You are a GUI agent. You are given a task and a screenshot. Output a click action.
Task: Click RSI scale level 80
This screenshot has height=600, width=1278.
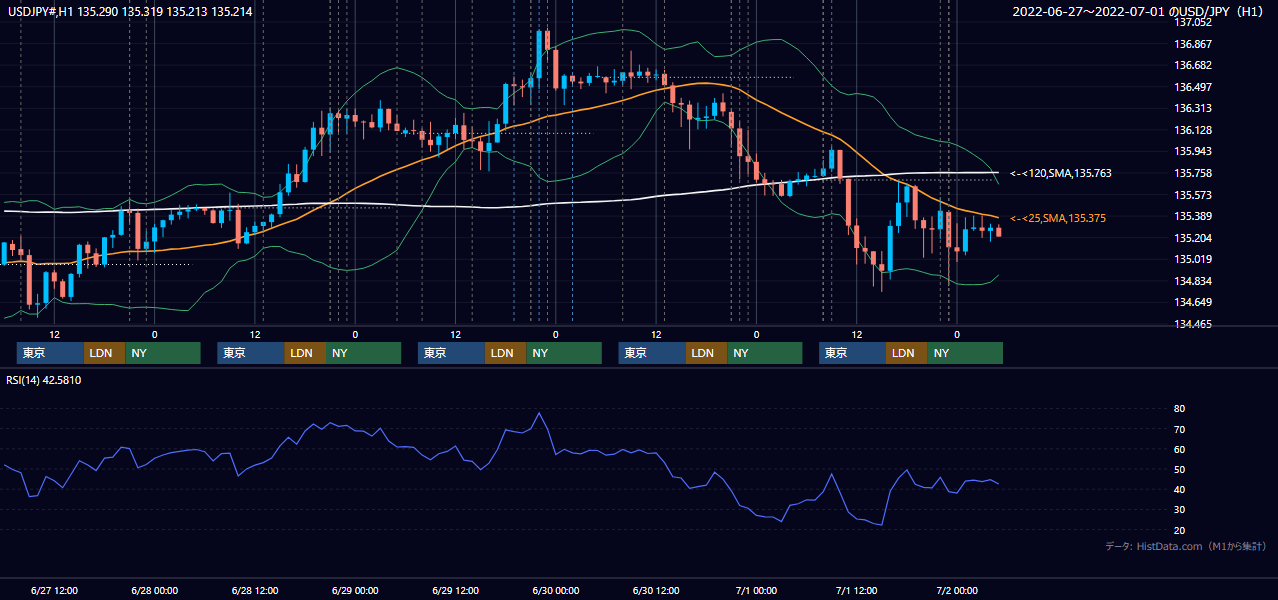tap(1179, 409)
